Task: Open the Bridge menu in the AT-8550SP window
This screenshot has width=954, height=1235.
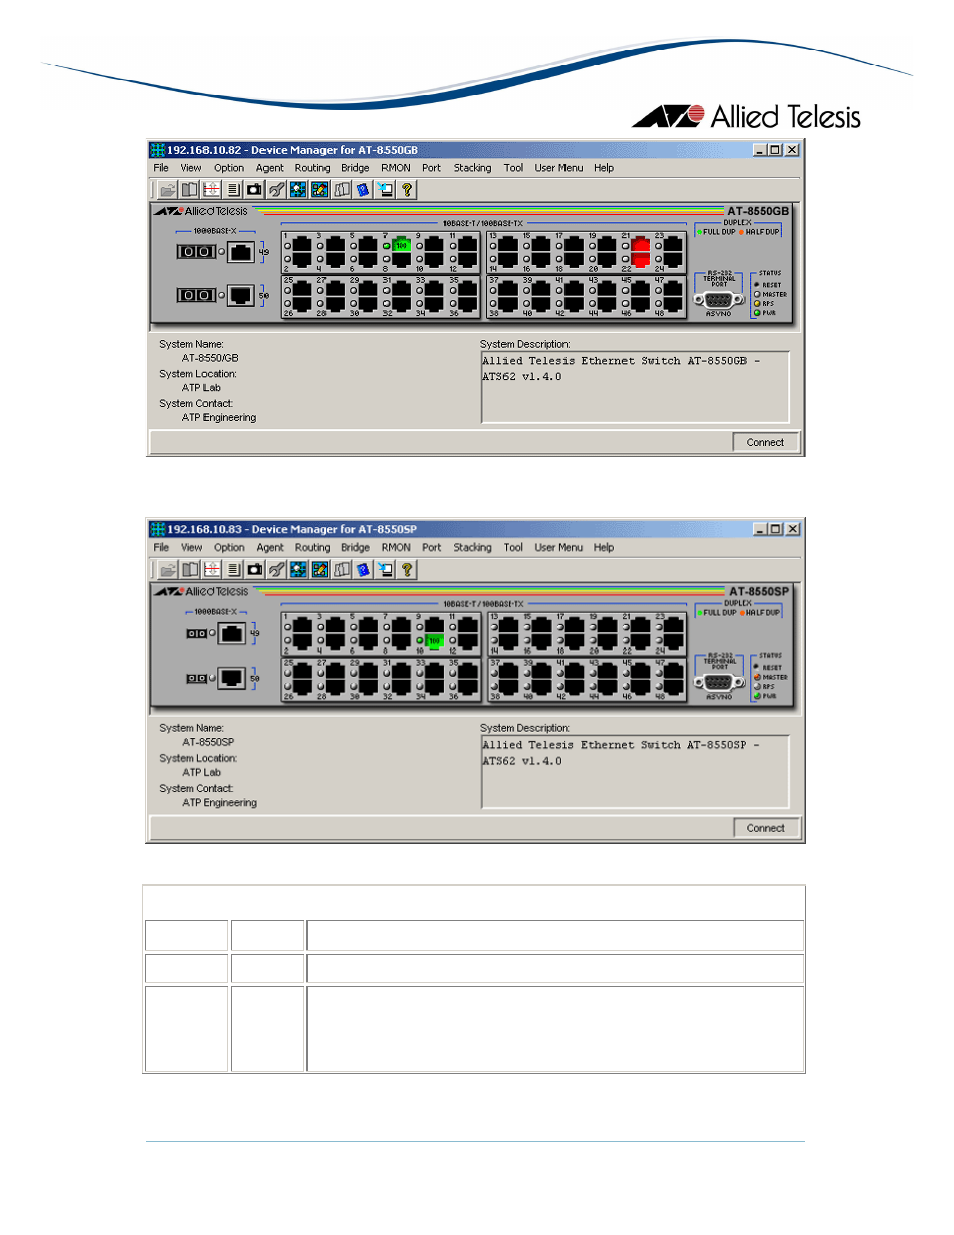Action: pyautogui.click(x=355, y=548)
